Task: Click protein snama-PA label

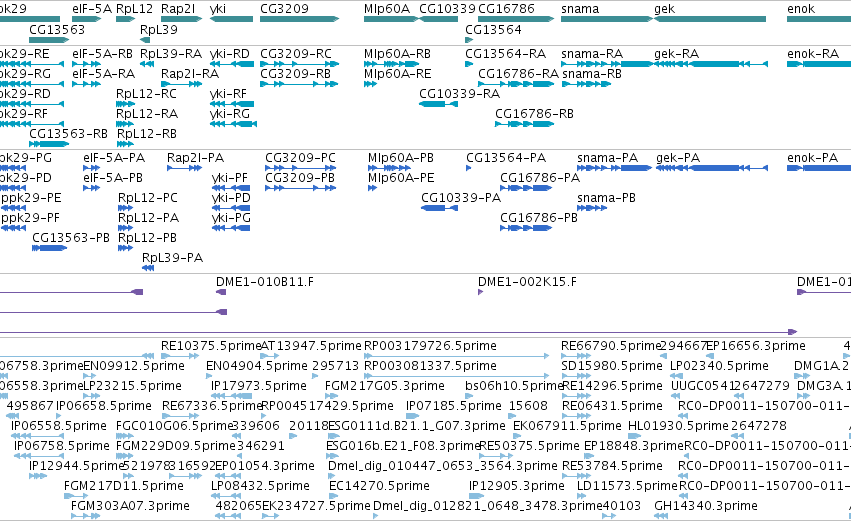Action: (607, 158)
